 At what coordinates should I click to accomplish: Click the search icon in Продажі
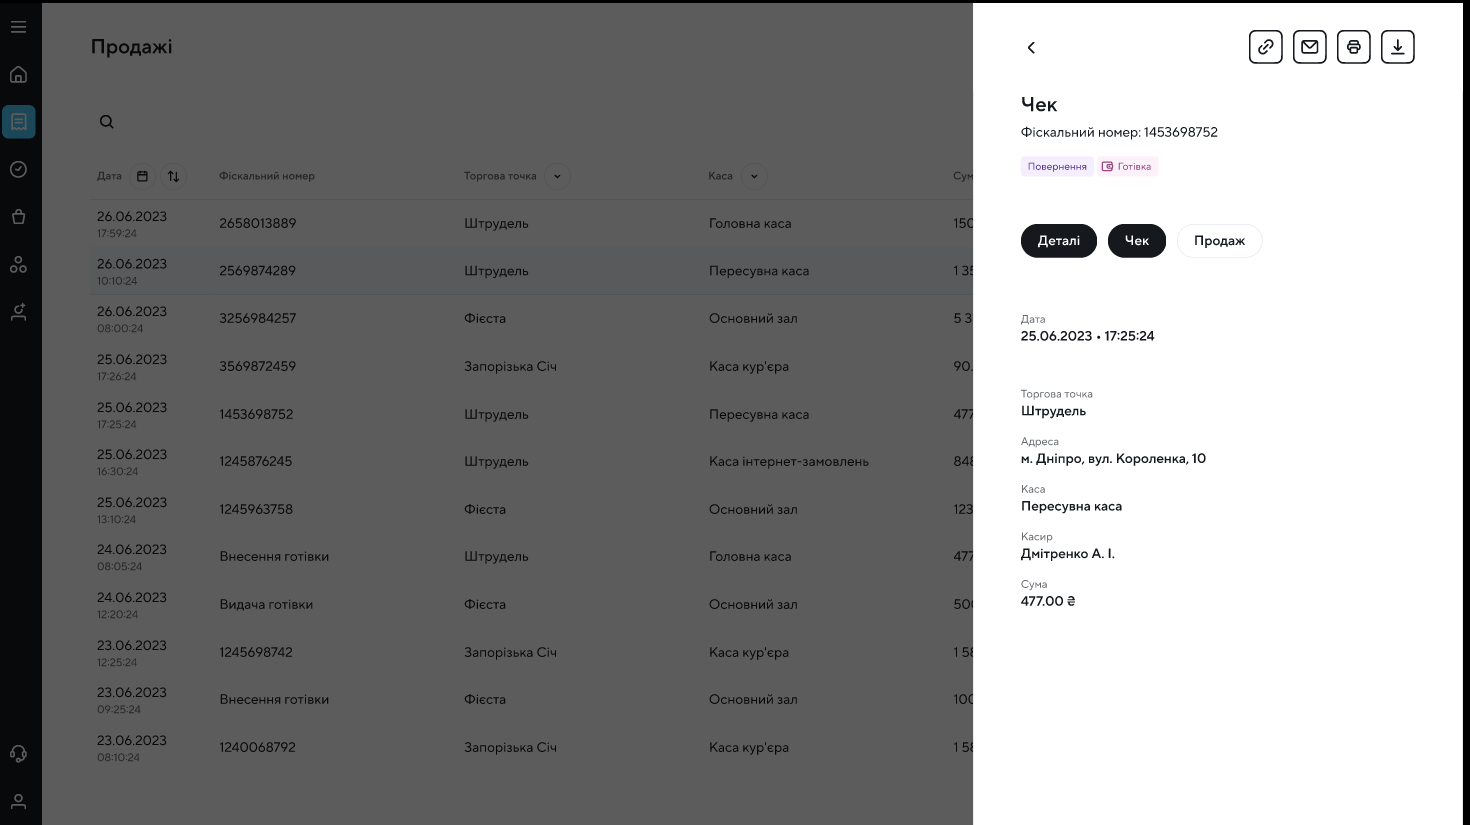(106, 122)
